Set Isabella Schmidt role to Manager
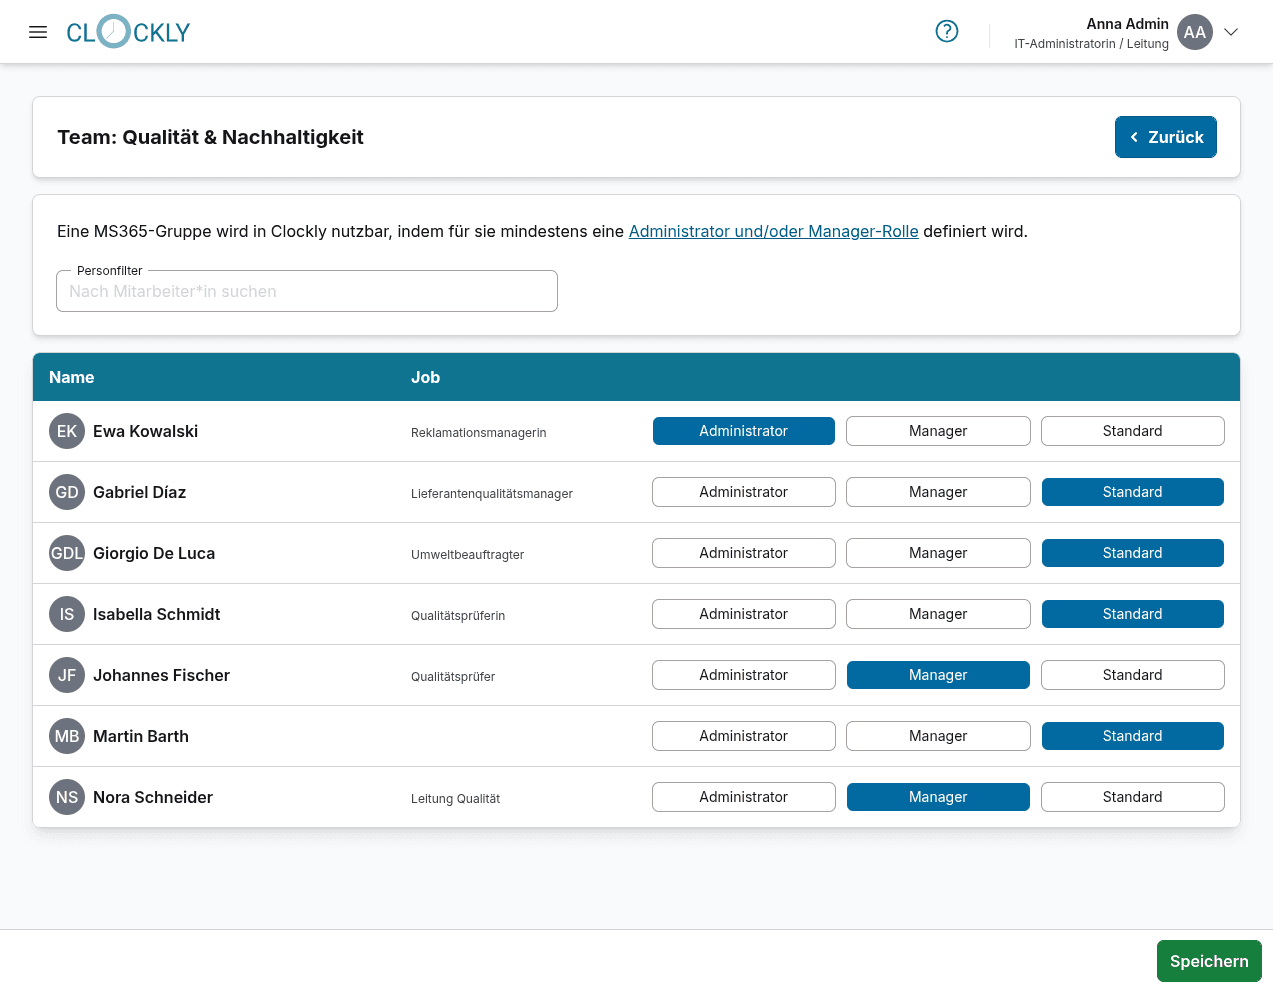This screenshot has height=993, width=1273. point(937,614)
